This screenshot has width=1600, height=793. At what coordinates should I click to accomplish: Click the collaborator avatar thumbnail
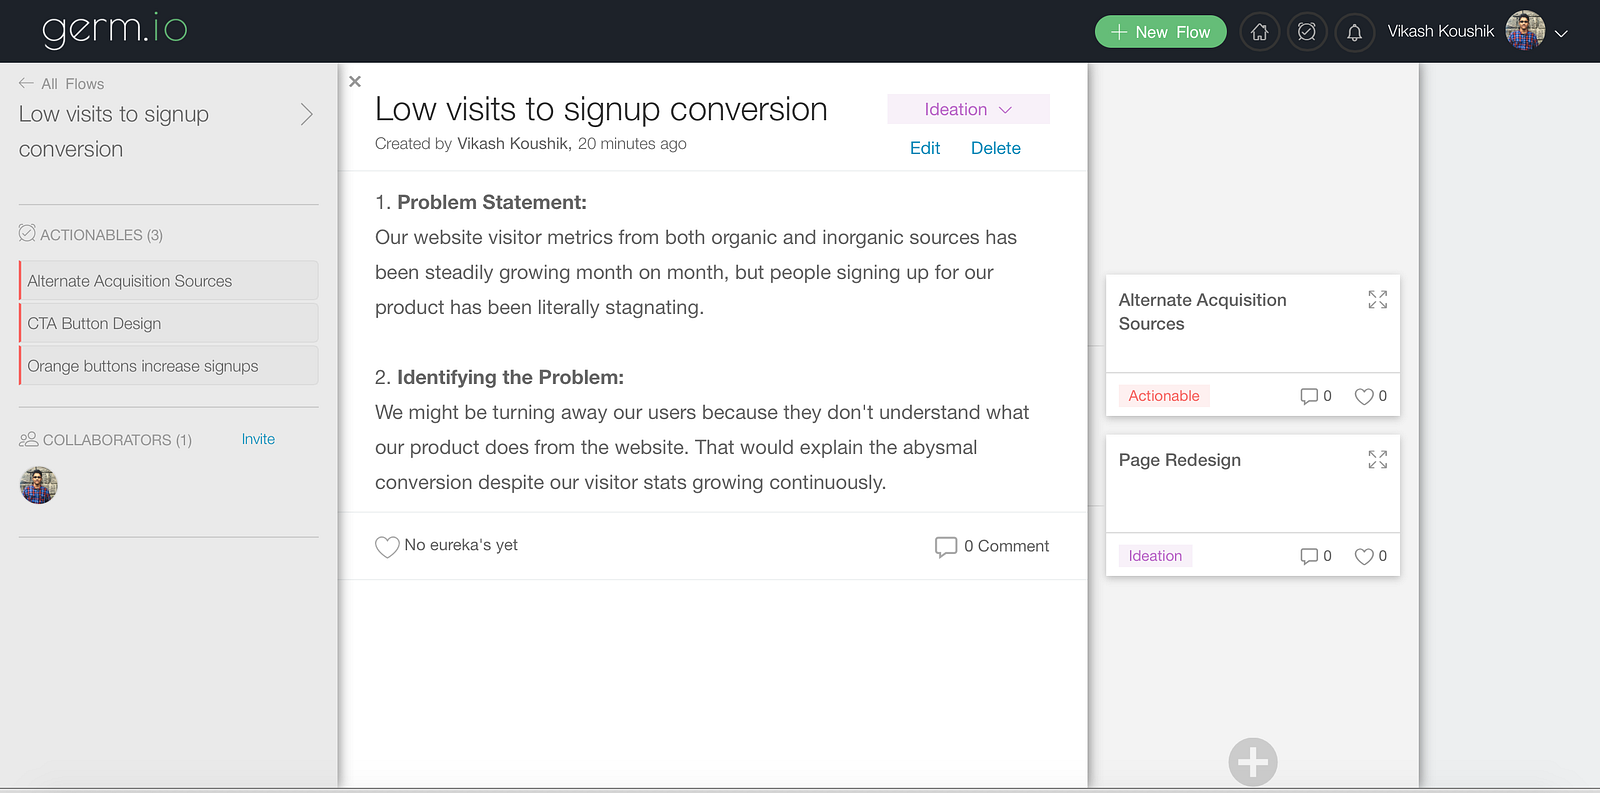tap(39, 485)
